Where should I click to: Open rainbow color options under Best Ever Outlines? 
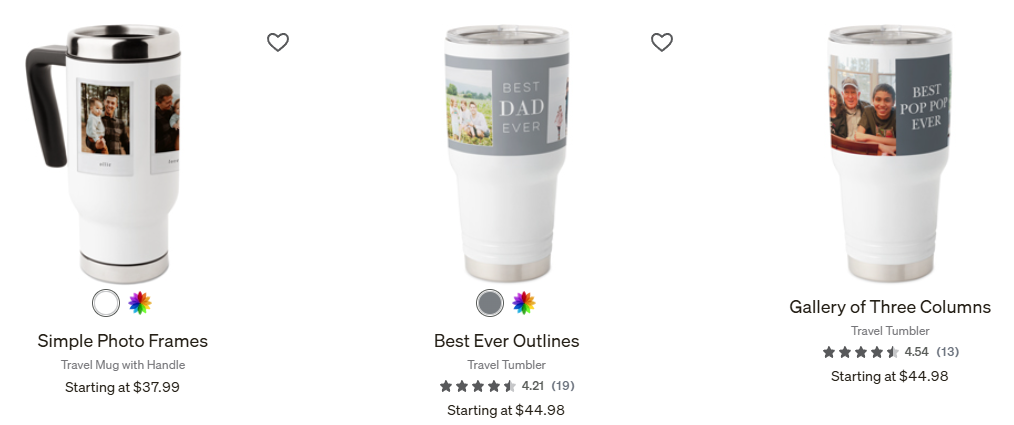click(524, 303)
